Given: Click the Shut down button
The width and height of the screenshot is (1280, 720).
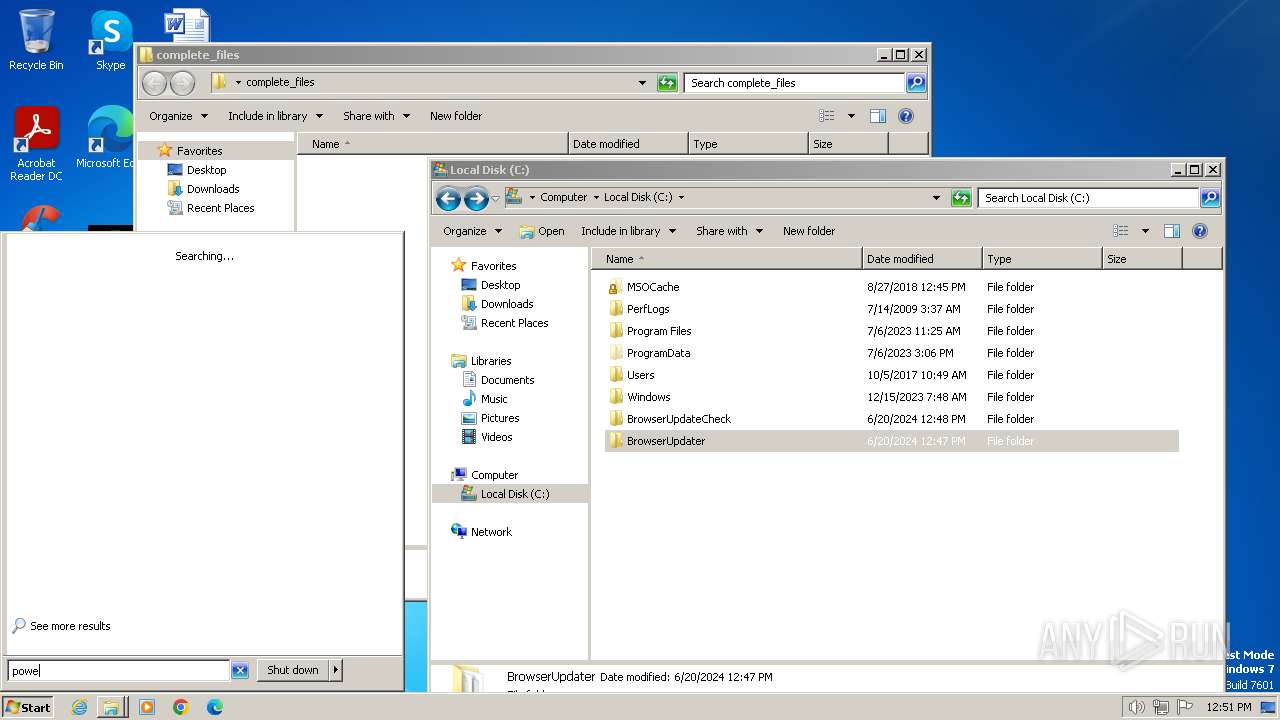Looking at the screenshot, I should tap(293, 671).
